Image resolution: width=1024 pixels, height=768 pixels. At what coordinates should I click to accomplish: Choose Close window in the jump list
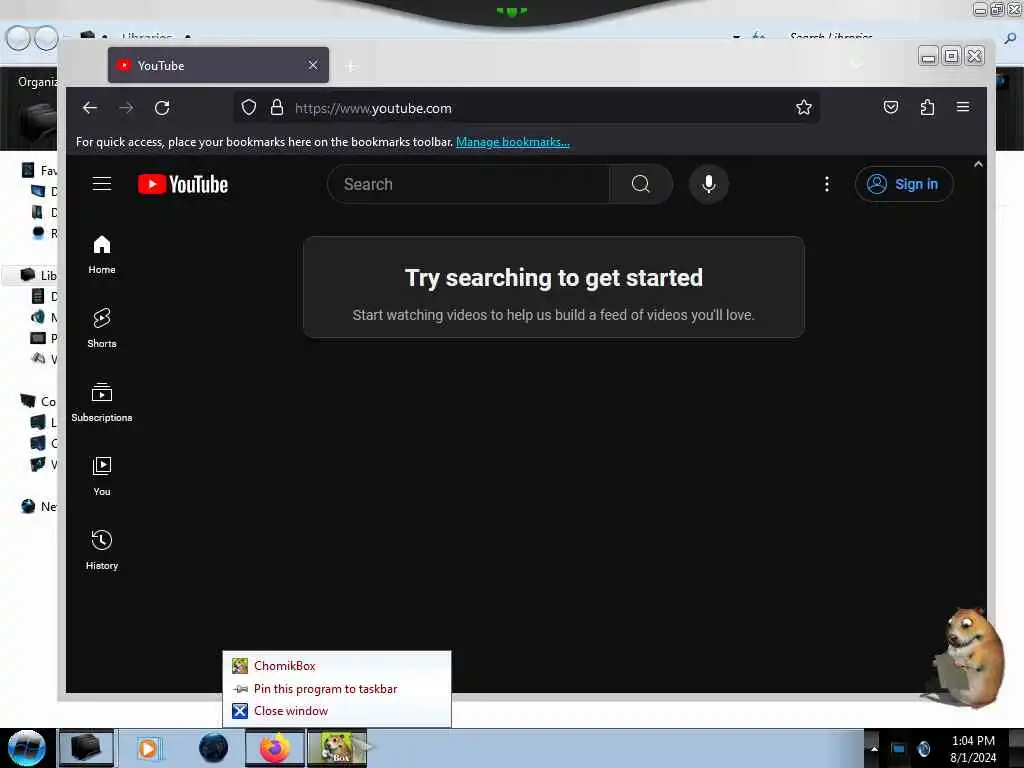click(336, 711)
